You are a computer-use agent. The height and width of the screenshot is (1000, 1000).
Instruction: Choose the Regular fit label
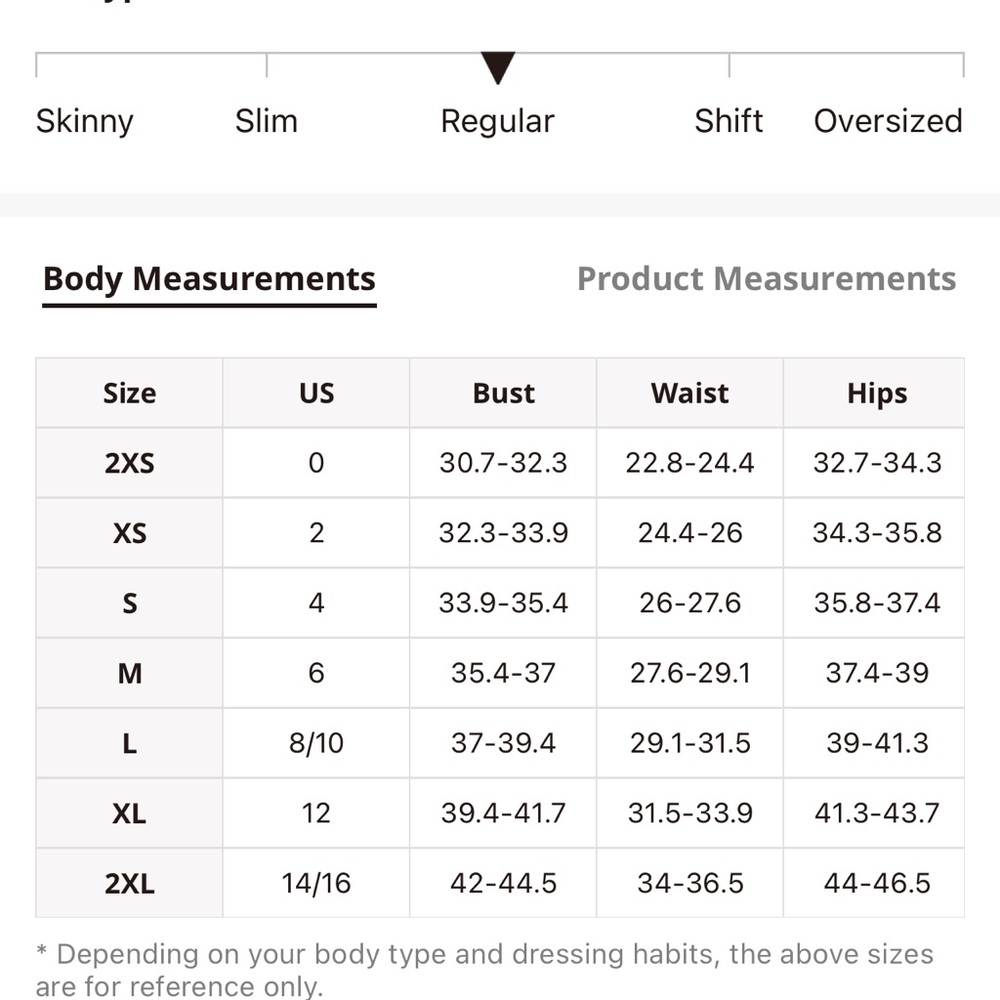(x=497, y=121)
